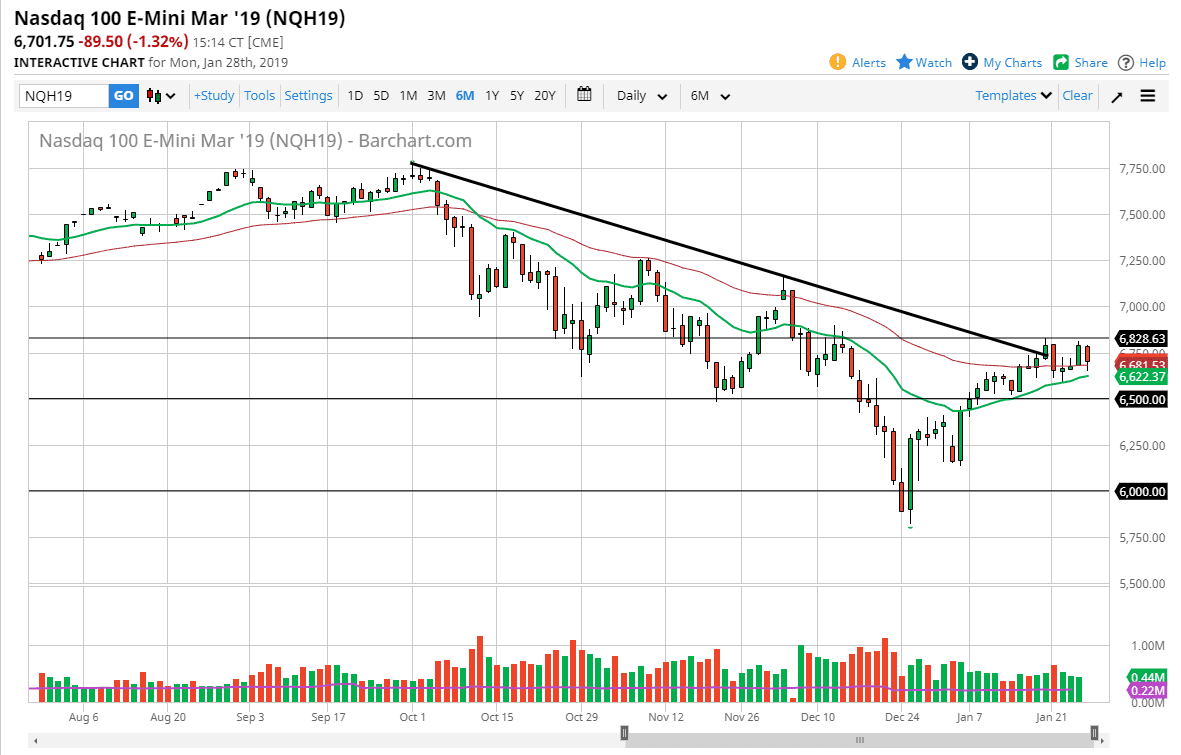The height and width of the screenshot is (755, 1181).
Task: Open the 6M range dropdown
Action: 709,95
